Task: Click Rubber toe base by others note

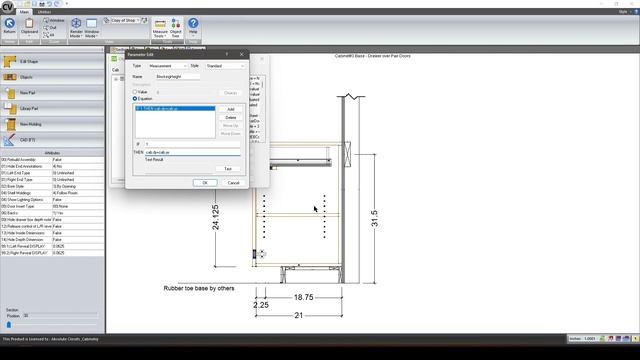Action: (199, 288)
